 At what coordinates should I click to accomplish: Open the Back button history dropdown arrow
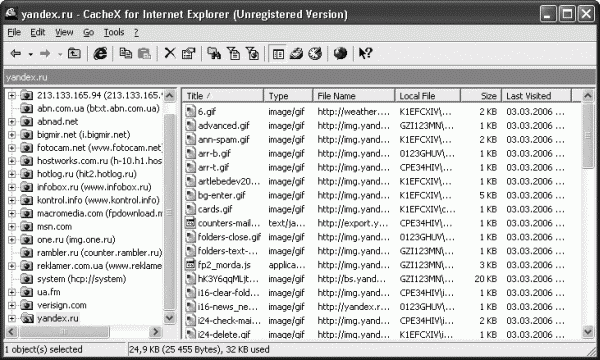pyautogui.click(x=30, y=54)
